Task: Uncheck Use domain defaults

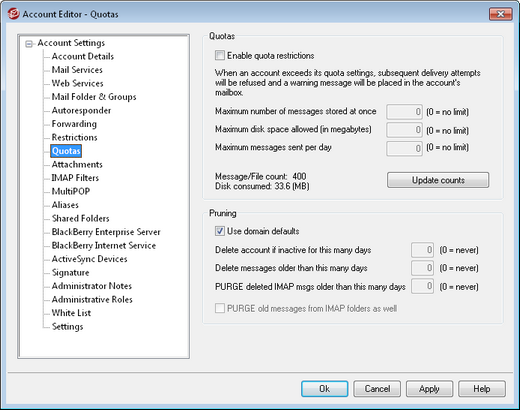Action: (x=220, y=231)
